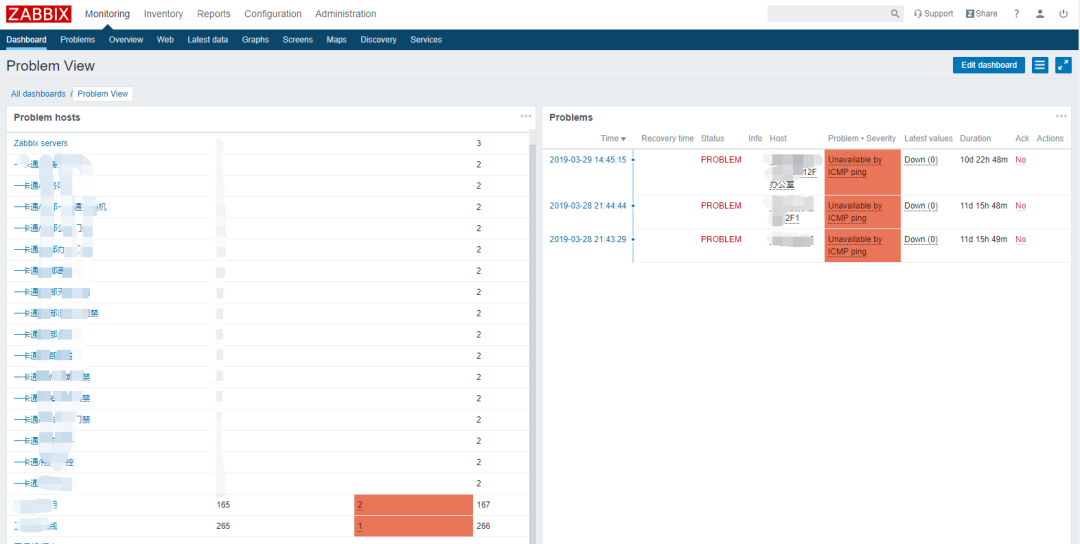
Task: Open the Zabbix servers host group
Action: [x=41, y=143]
